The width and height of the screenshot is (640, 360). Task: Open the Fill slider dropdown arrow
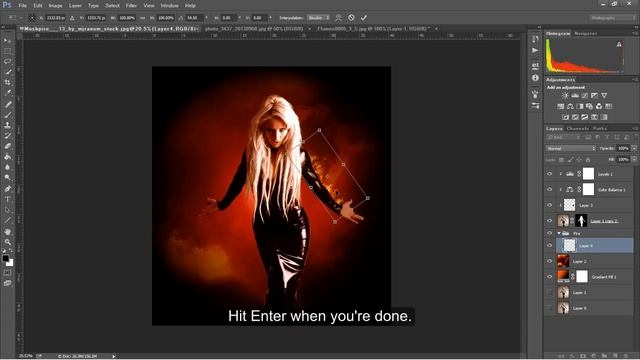point(634,160)
